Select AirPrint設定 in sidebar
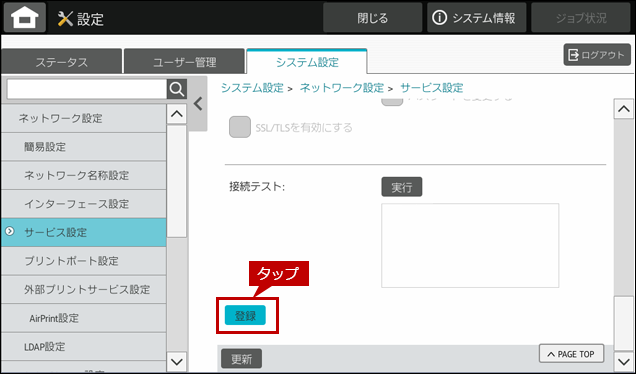Viewport: 636px width, 374px height. (x=84, y=318)
